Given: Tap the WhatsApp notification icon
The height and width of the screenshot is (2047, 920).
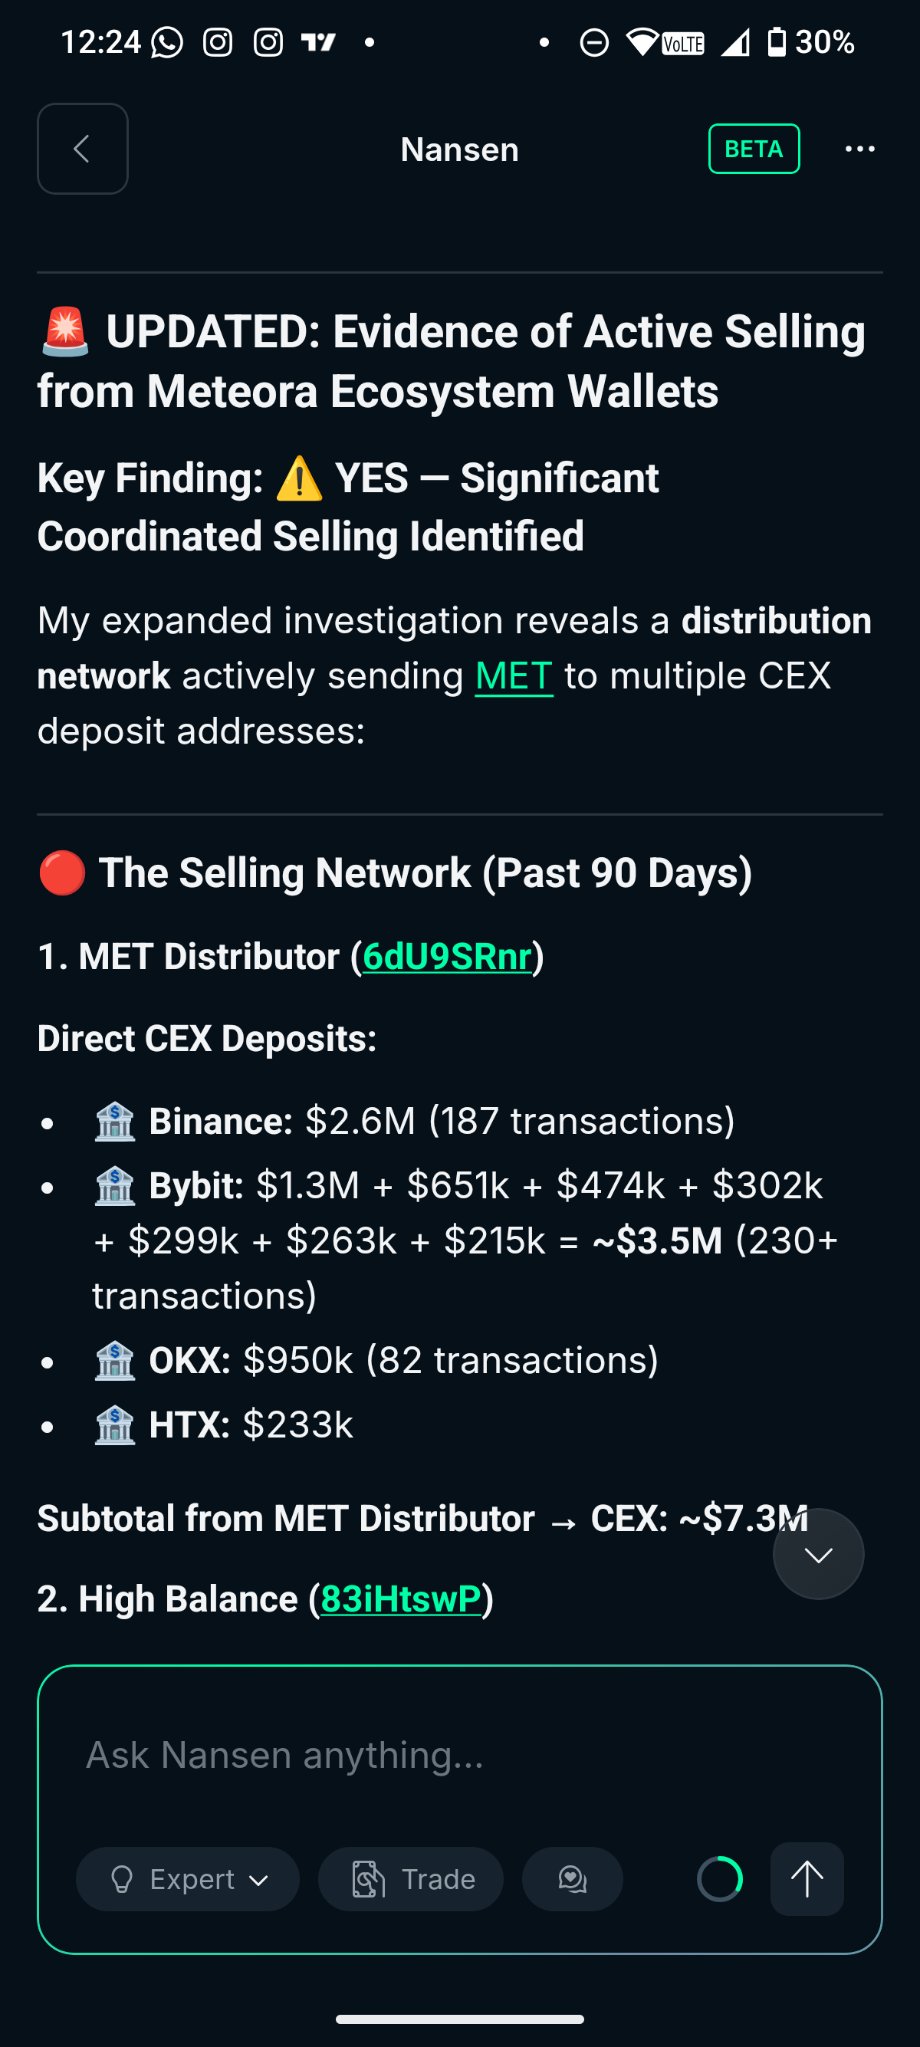Looking at the screenshot, I should (167, 42).
